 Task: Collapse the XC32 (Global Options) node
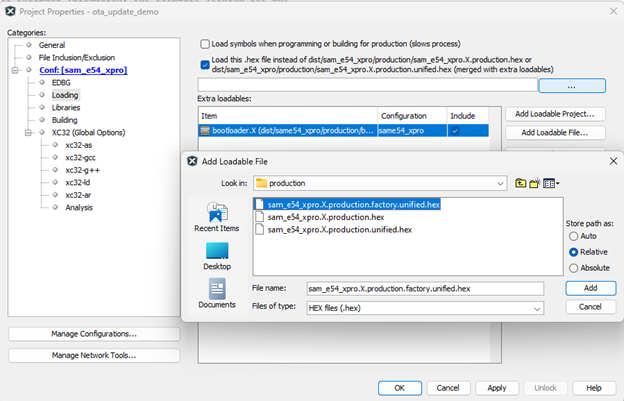[x=28, y=133]
